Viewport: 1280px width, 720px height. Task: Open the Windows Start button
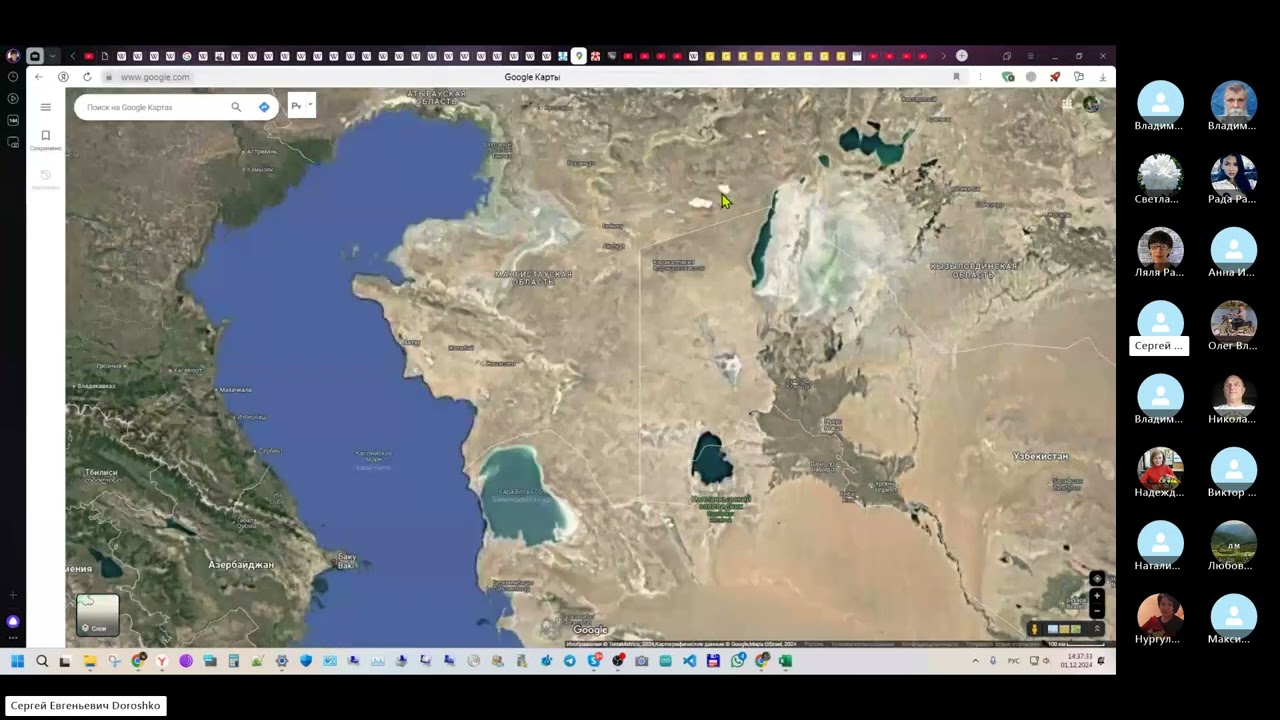coord(17,661)
